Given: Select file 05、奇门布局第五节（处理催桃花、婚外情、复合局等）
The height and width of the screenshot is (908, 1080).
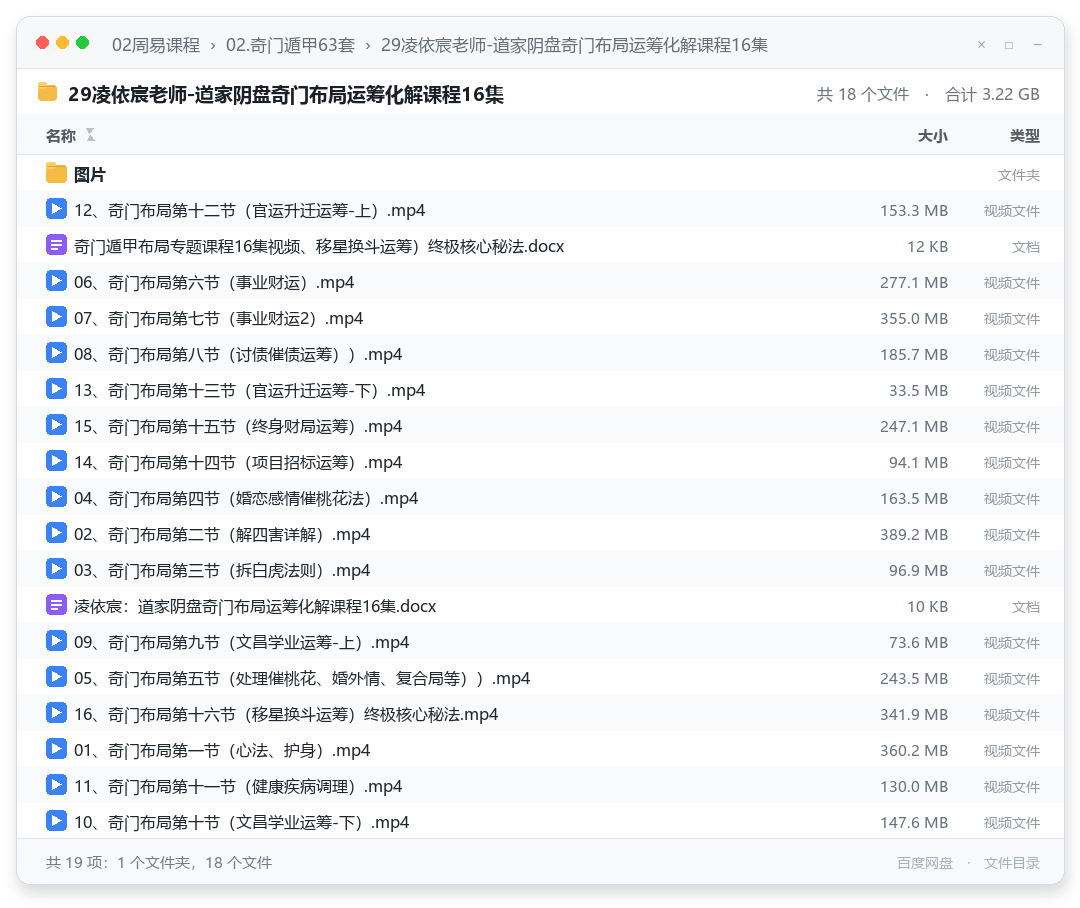Looking at the screenshot, I should 302,679.
